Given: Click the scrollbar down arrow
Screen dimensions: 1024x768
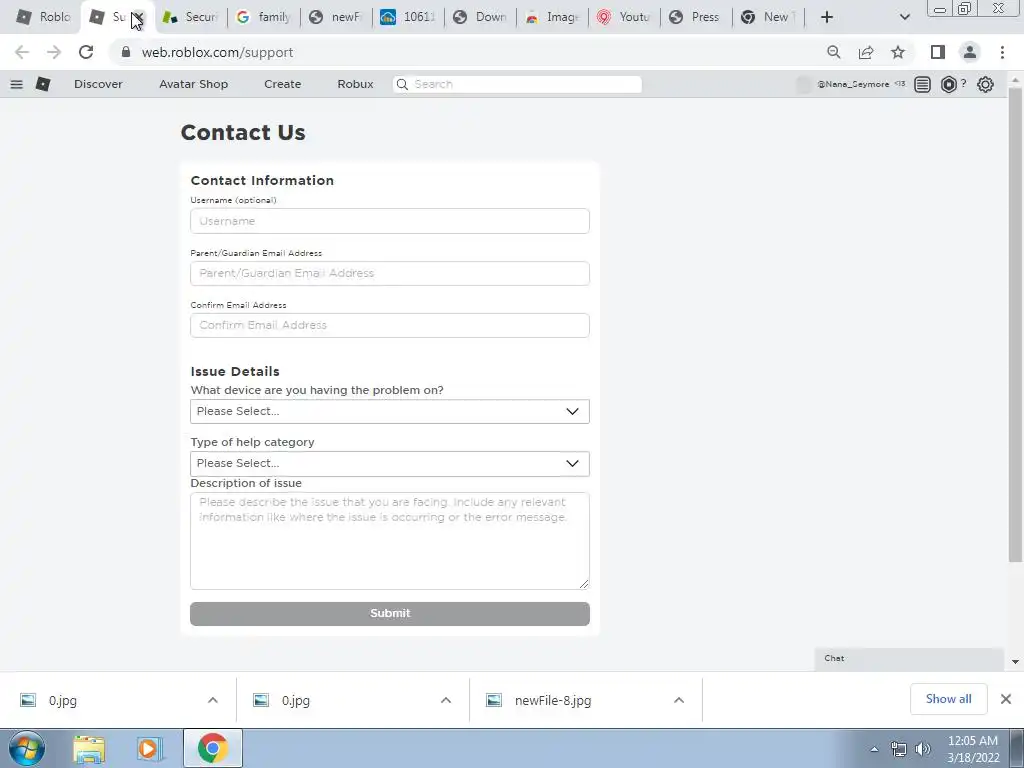Looking at the screenshot, I should (x=1015, y=662).
